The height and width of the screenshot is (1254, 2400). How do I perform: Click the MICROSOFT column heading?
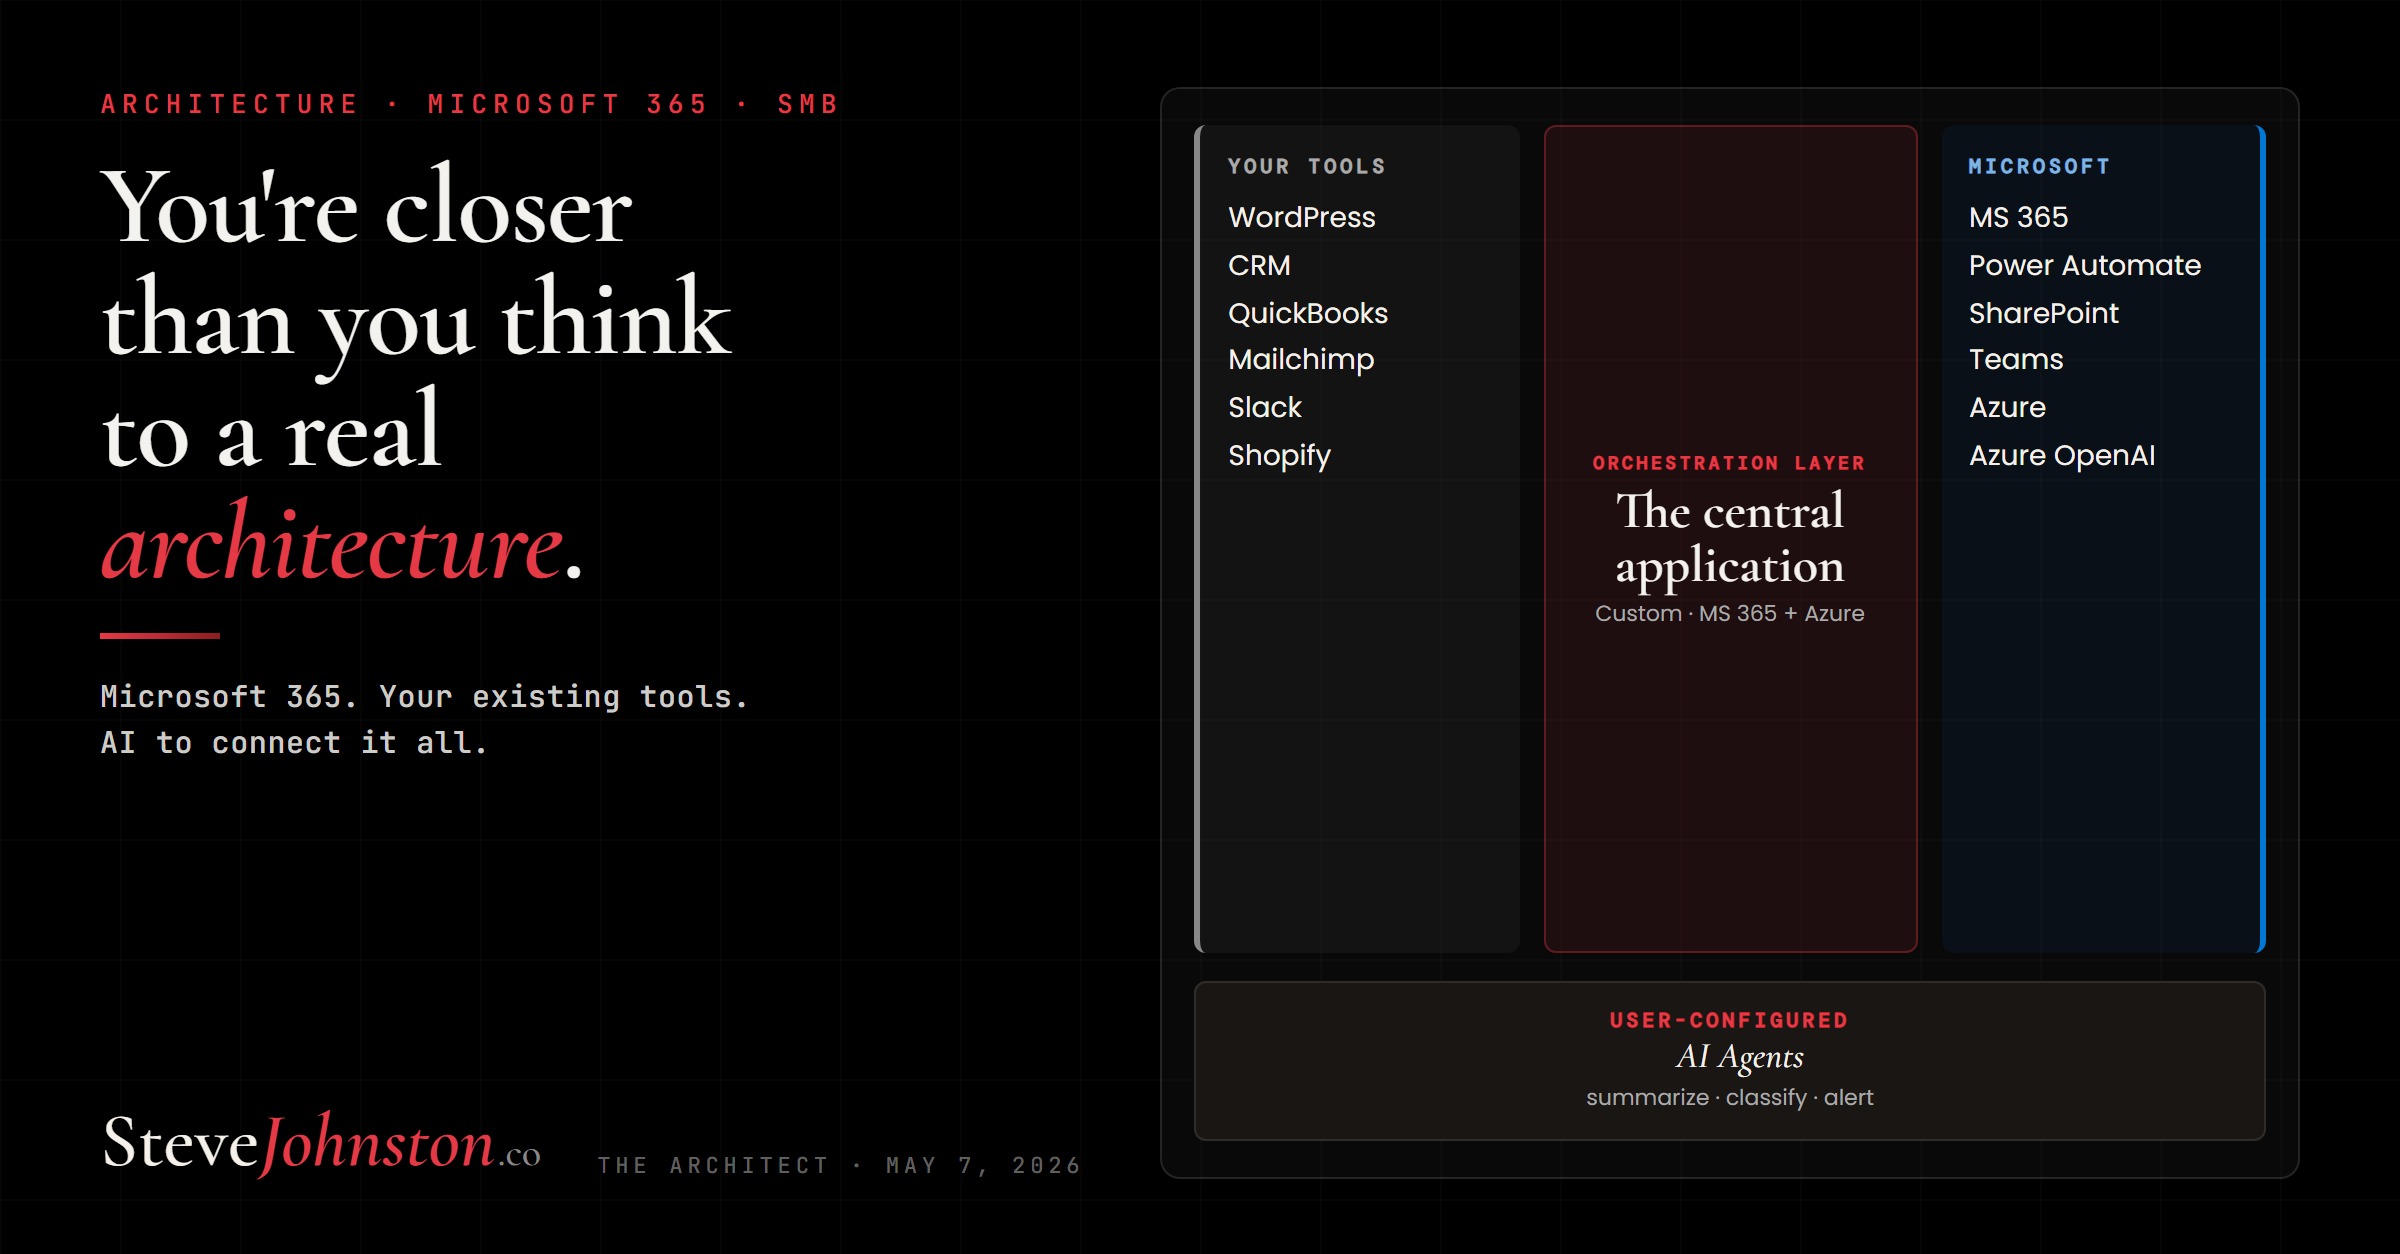(x=2039, y=166)
